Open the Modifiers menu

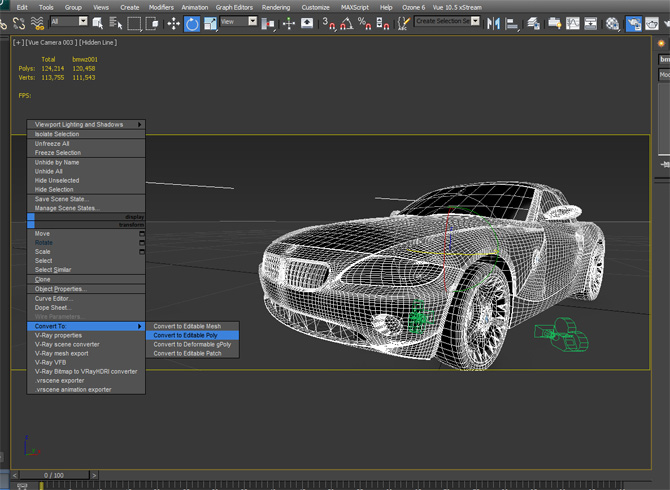[x=160, y=7]
